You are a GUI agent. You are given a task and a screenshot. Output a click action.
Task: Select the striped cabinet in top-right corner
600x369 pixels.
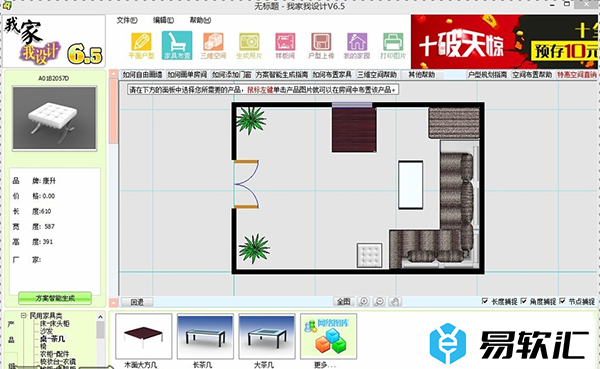pos(454,123)
